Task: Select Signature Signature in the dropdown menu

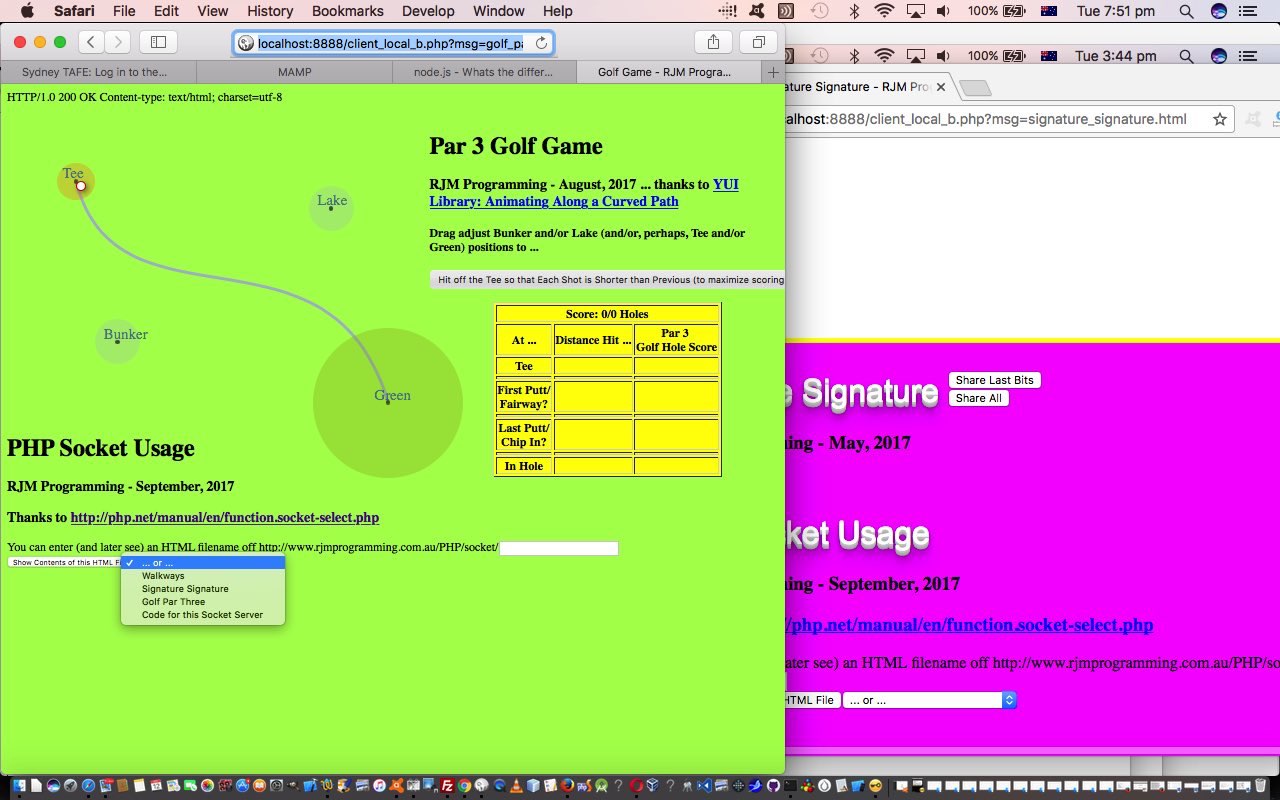Action: tap(184, 589)
